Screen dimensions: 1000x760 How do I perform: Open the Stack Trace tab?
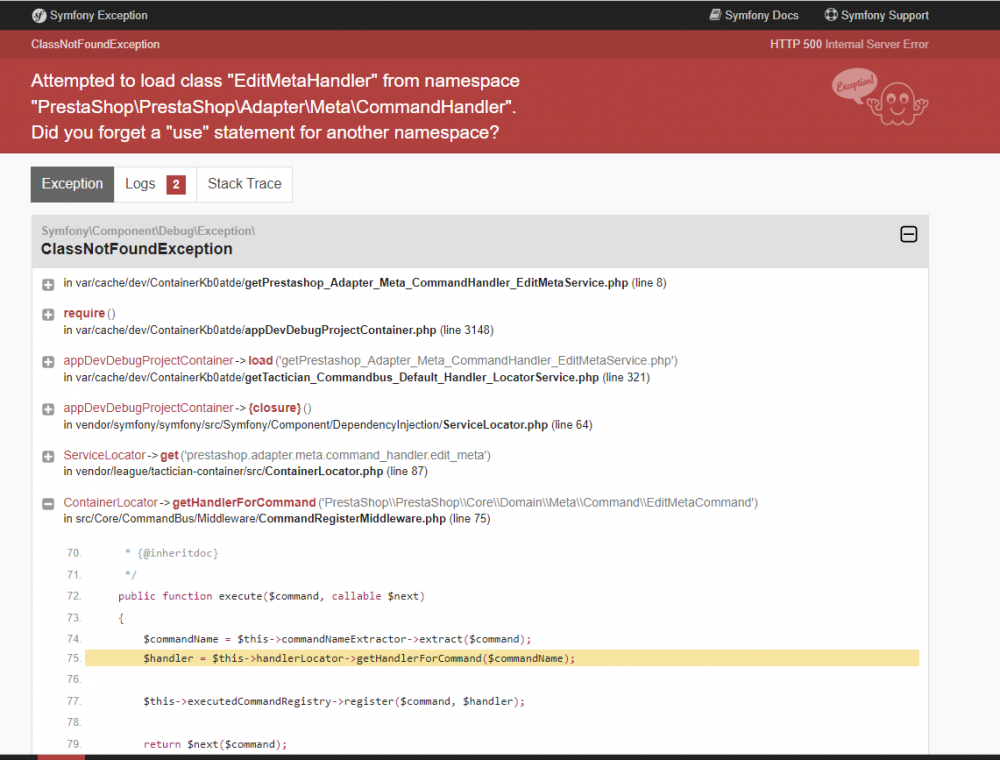[x=244, y=184]
